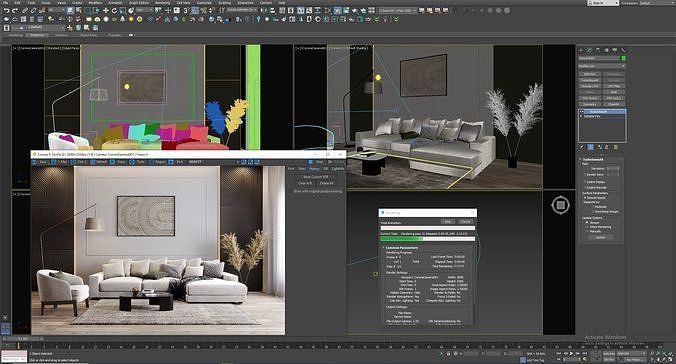Open the Rendering menu
This screenshot has width=676, height=364.
click(x=163, y=3)
